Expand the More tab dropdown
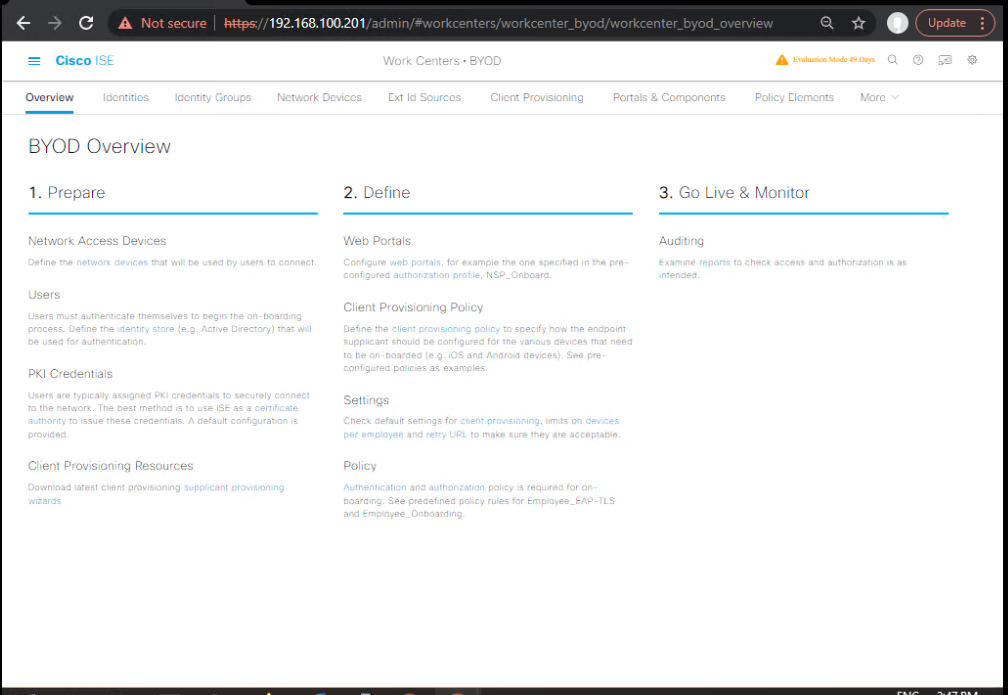 pos(879,98)
